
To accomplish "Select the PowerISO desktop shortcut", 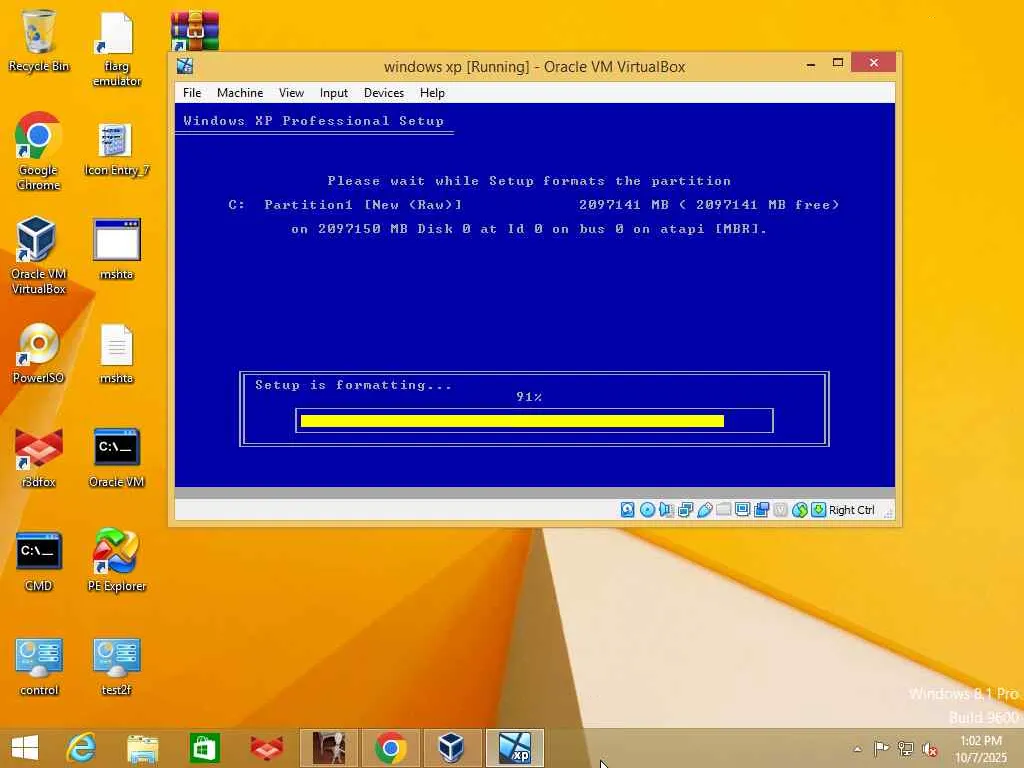I will point(39,353).
